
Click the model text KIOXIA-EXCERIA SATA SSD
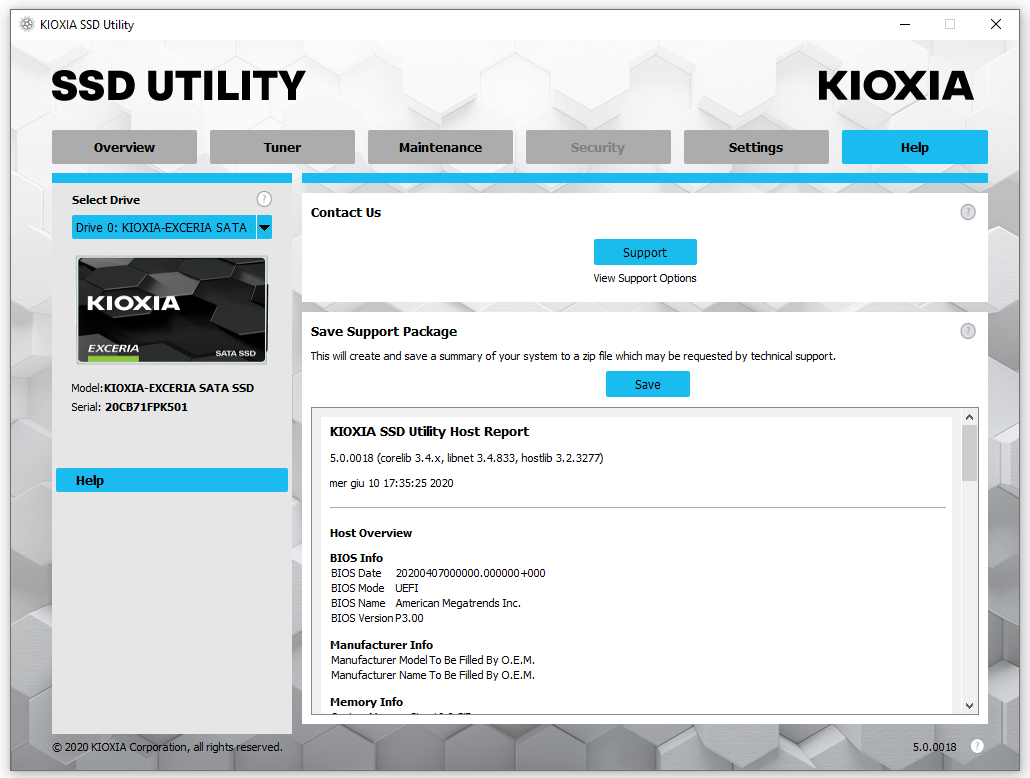tap(179, 388)
